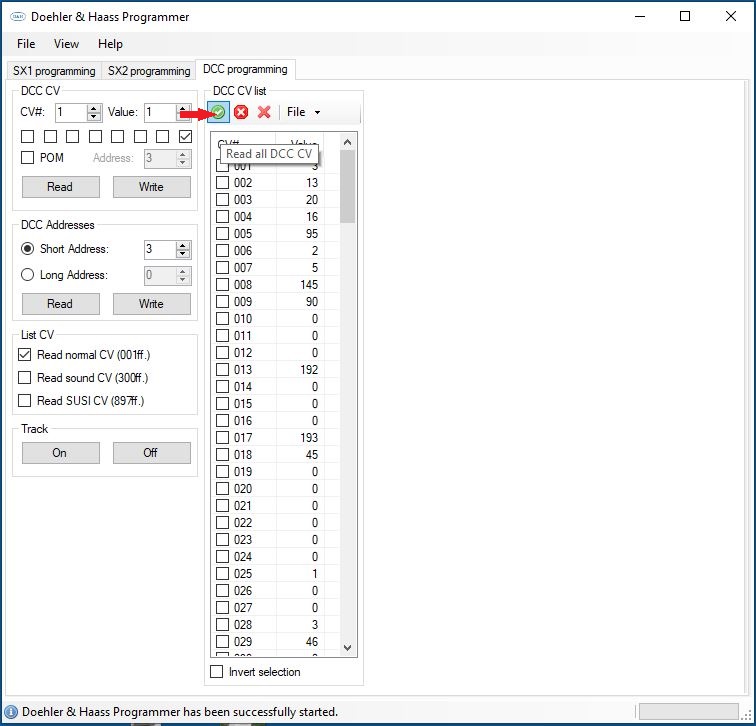Image resolution: width=756 pixels, height=726 pixels.
Task: Increase the Short Address spinner
Action: pyautogui.click(x=182, y=245)
